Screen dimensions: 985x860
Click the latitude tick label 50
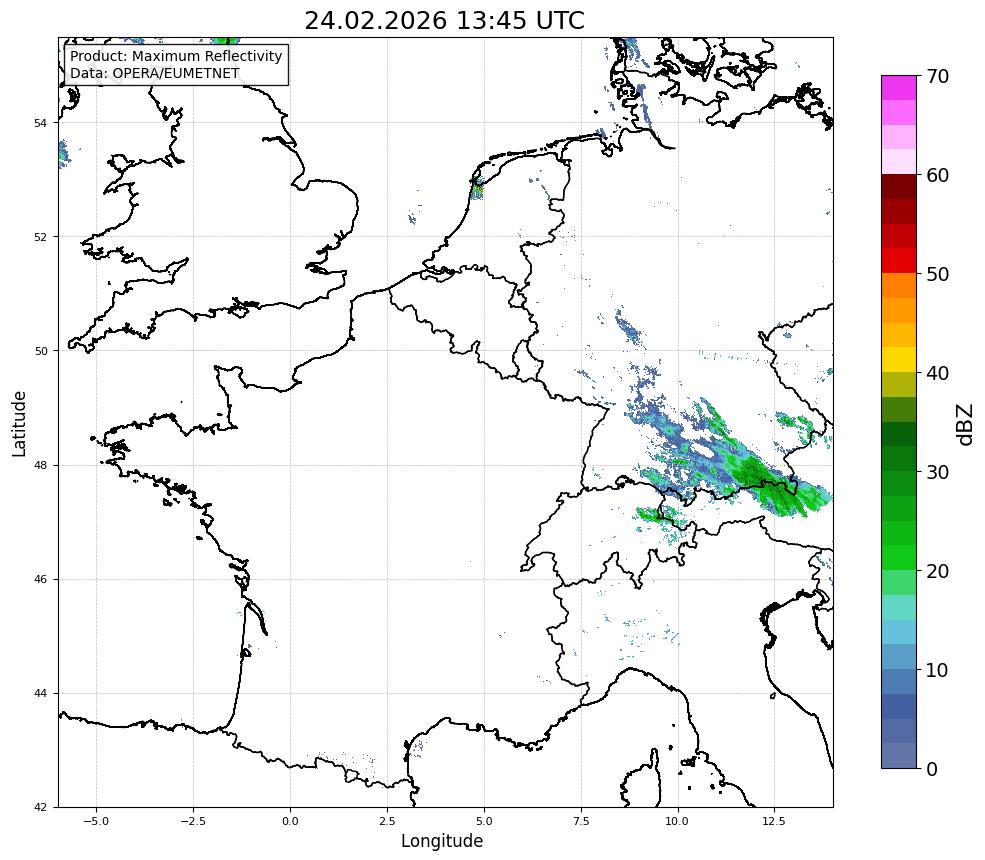tap(40, 351)
